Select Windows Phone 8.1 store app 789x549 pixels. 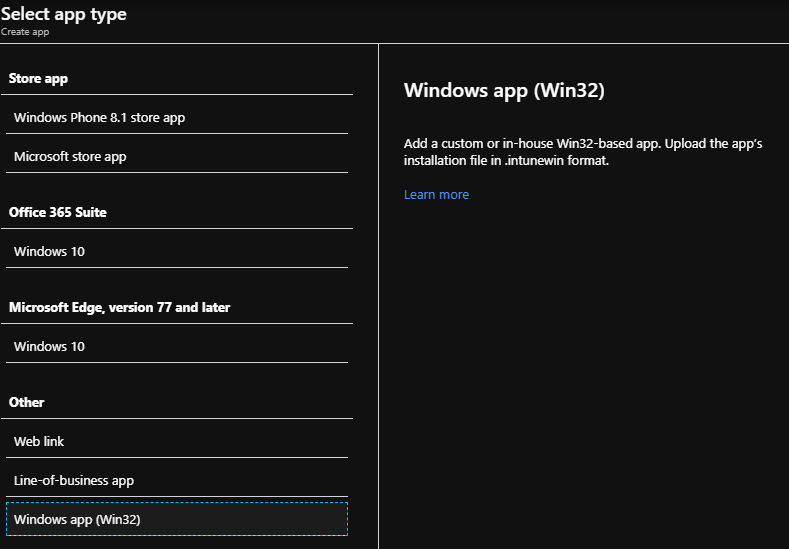pyautogui.click(x=177, y=117)
